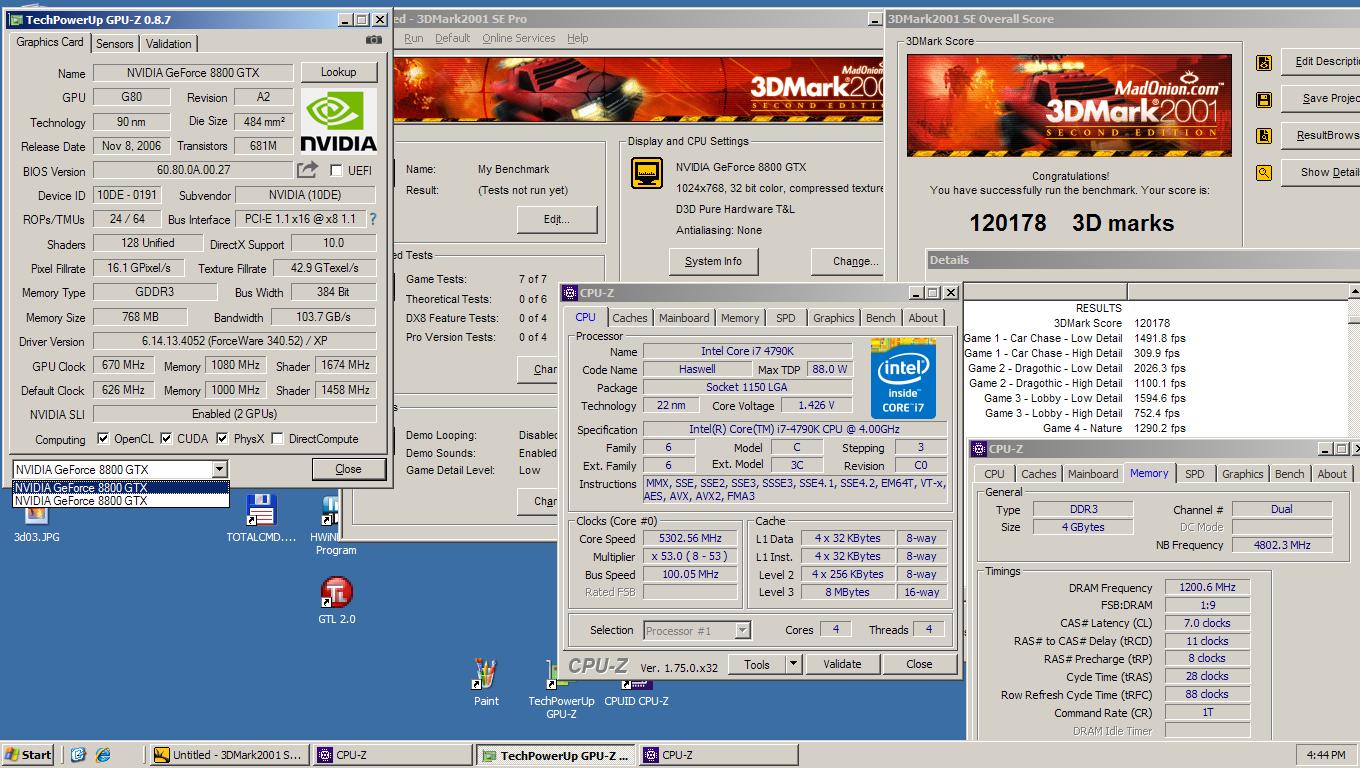
Task: Switch to Untitled - 3DMark2001 taskbar button
Action: [x=228, y=755]
